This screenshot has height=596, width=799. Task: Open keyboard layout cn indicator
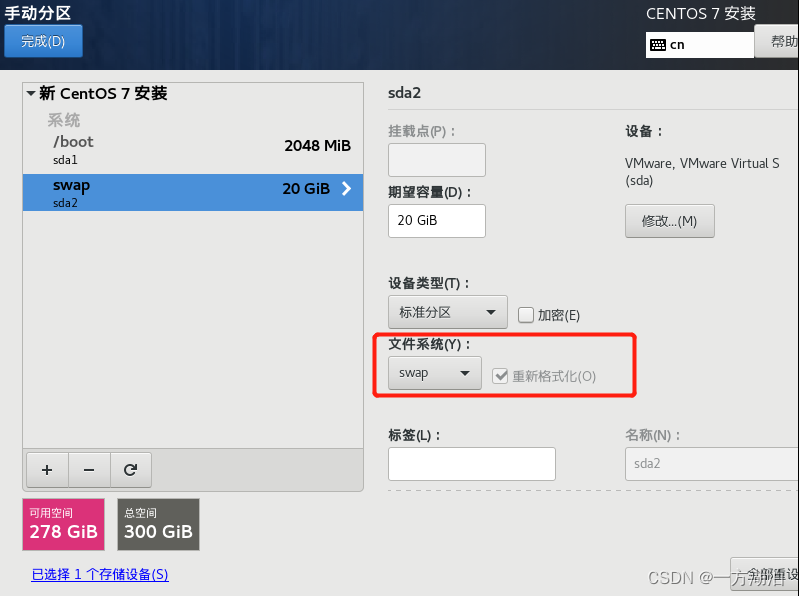pyautogui.click(x=700, y=45)
